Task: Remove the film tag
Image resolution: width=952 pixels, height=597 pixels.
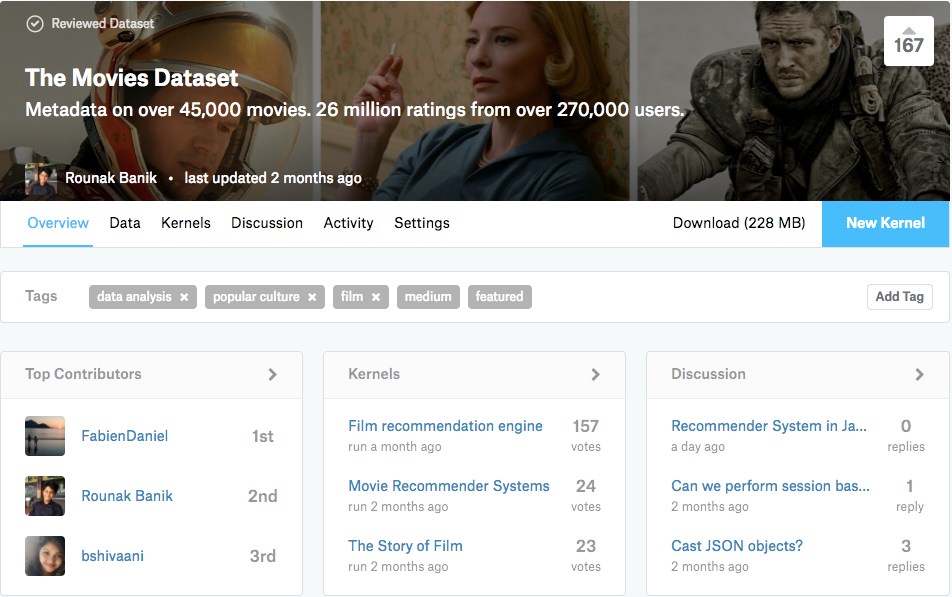Action: [x=376, y=297]
